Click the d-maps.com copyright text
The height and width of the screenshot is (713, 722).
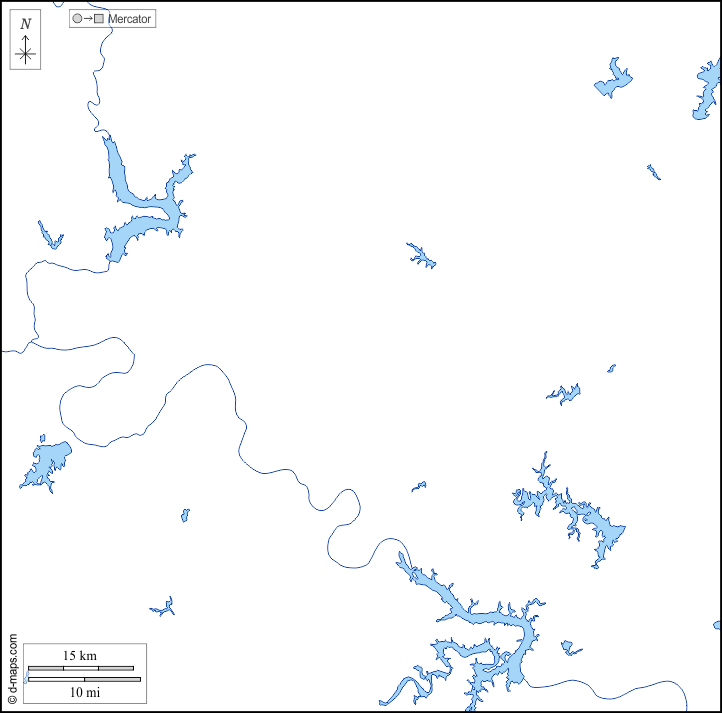point(12,669)
